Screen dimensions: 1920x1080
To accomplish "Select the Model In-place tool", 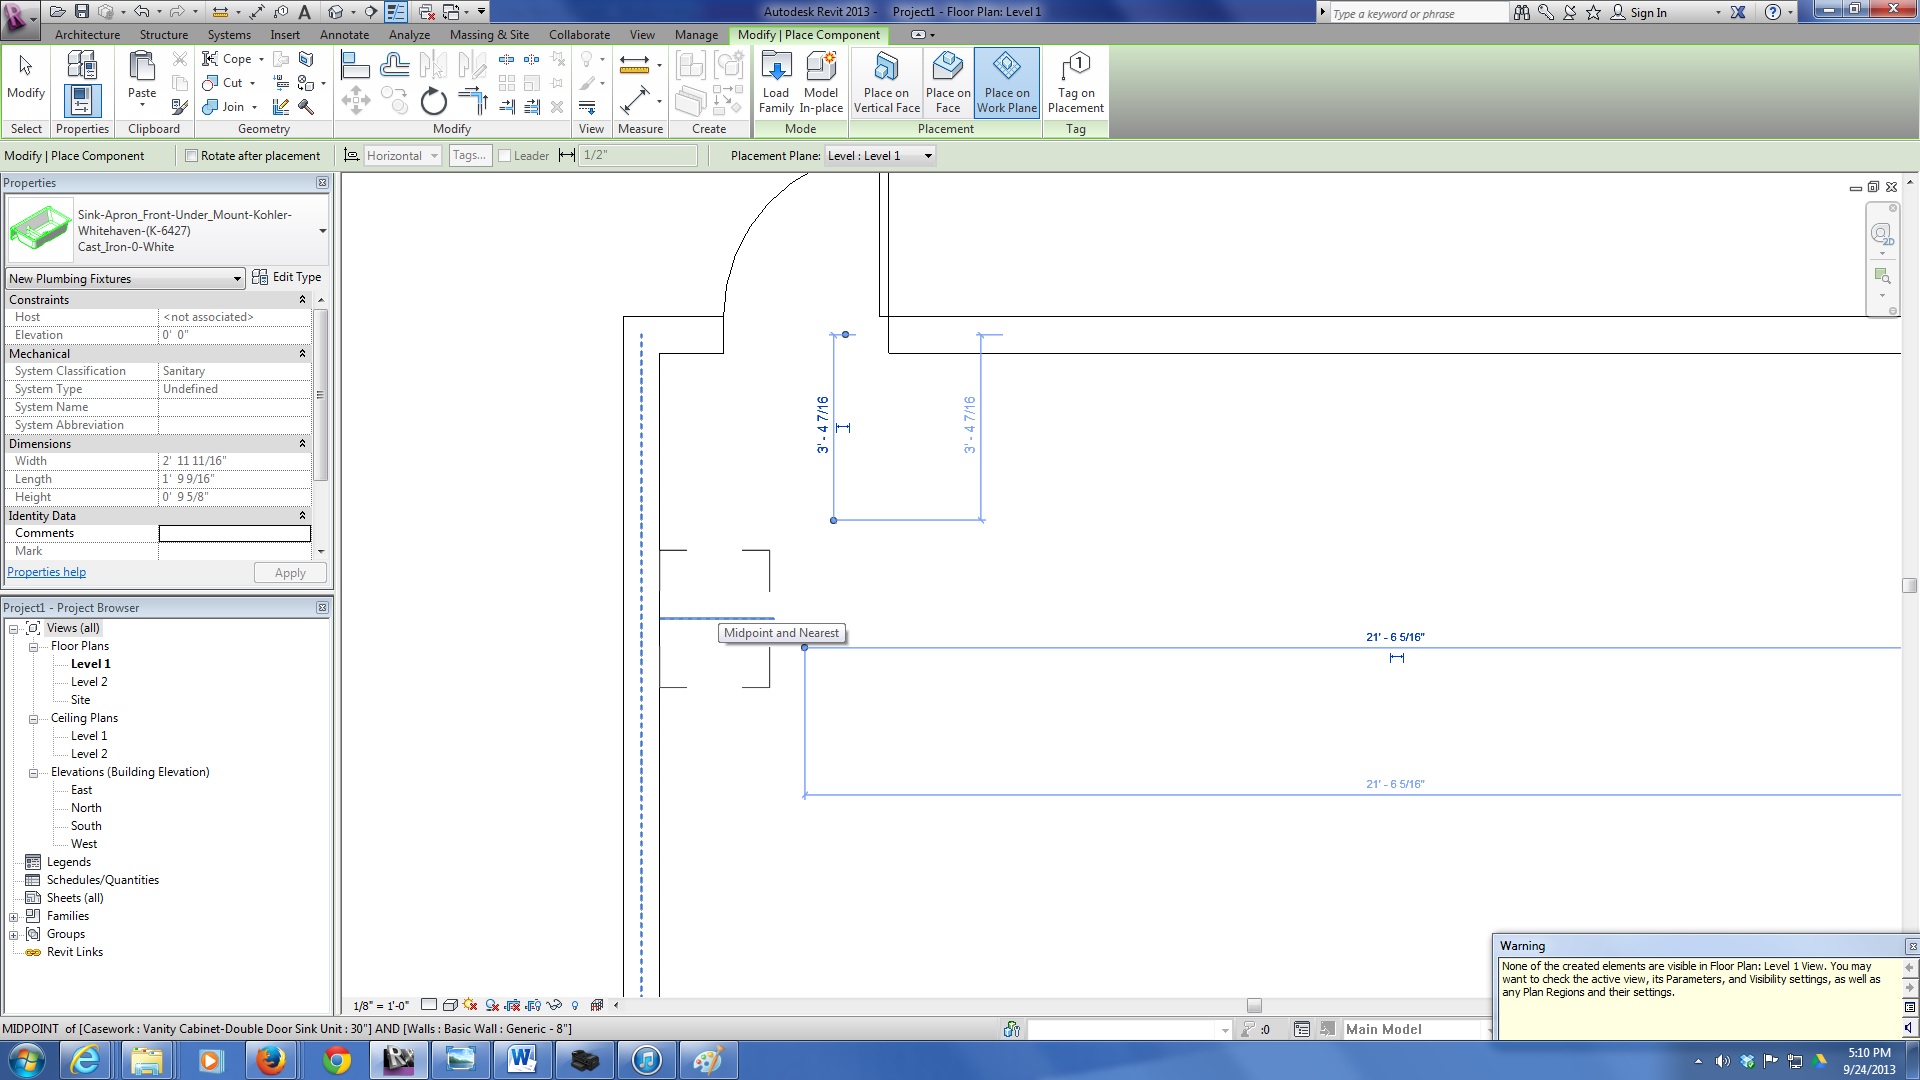I will (x=821, y=68).
